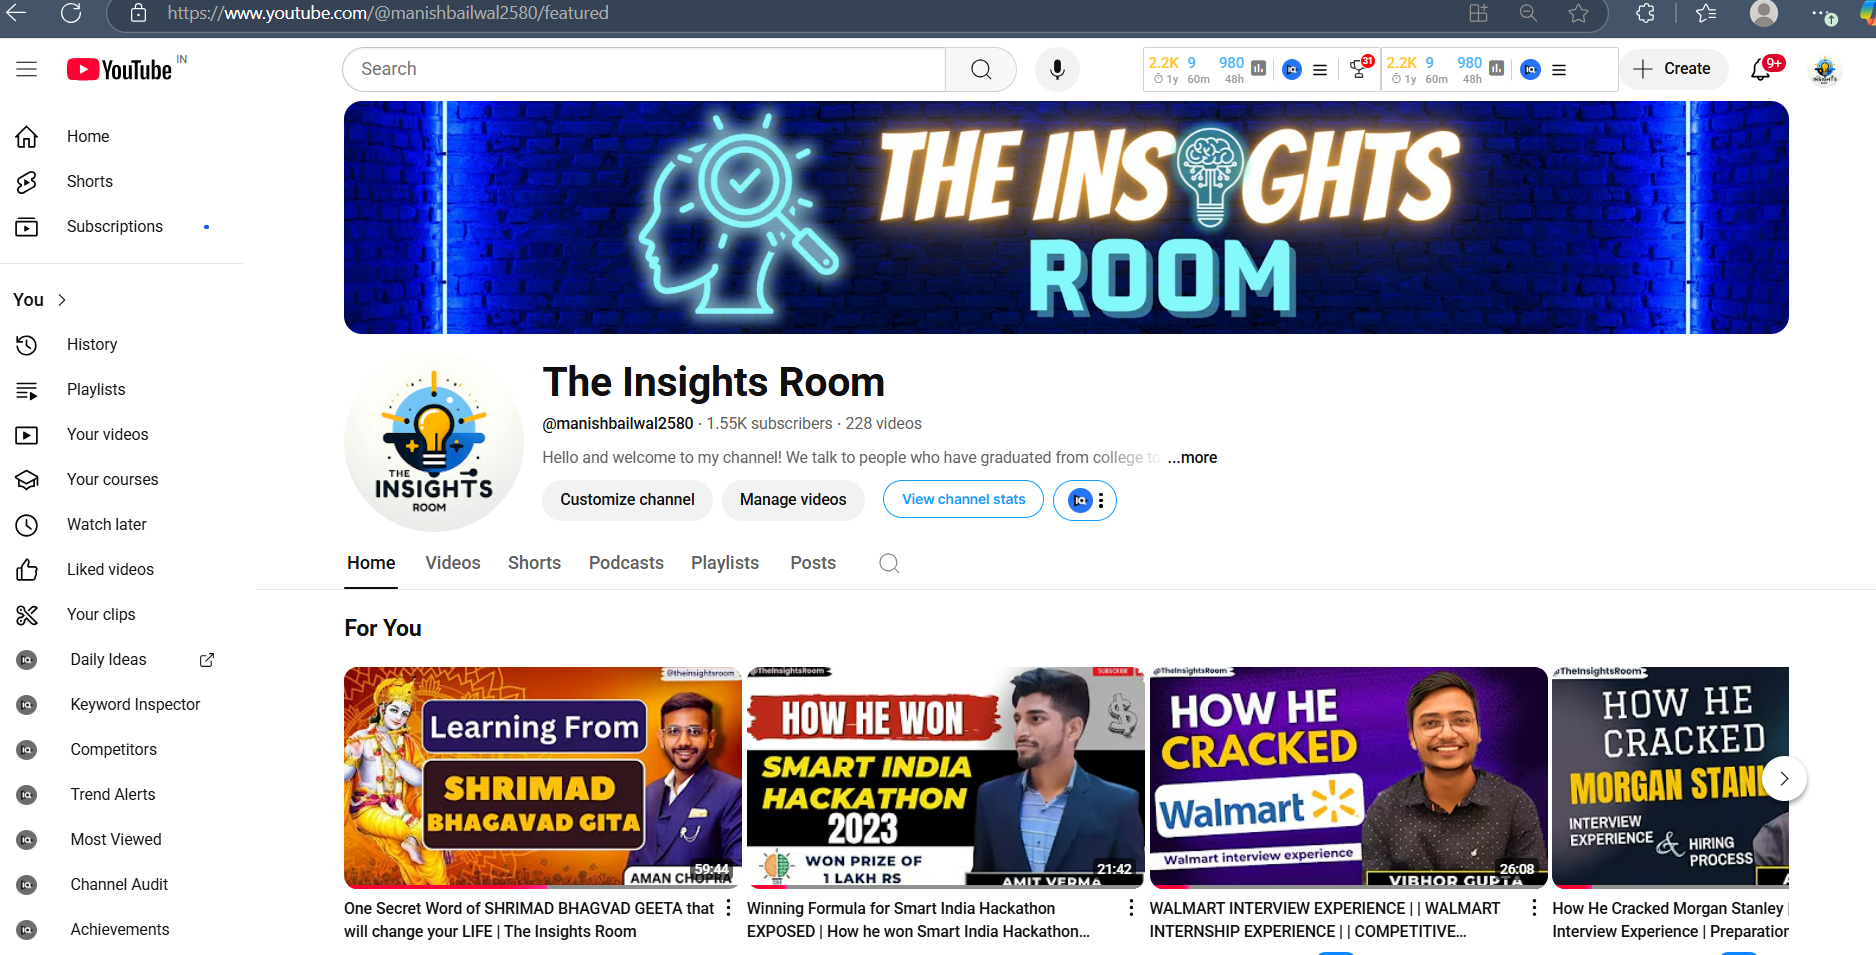1876x955 pixels.
Task: Open Achievements in the sidebar
Action: coord(122,929)
